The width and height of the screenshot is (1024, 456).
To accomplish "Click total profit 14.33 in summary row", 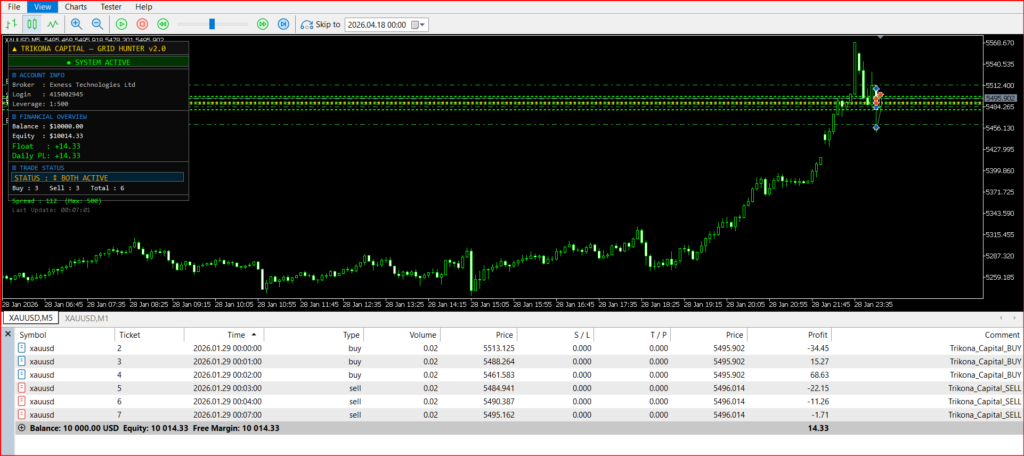I will (818, 428).
